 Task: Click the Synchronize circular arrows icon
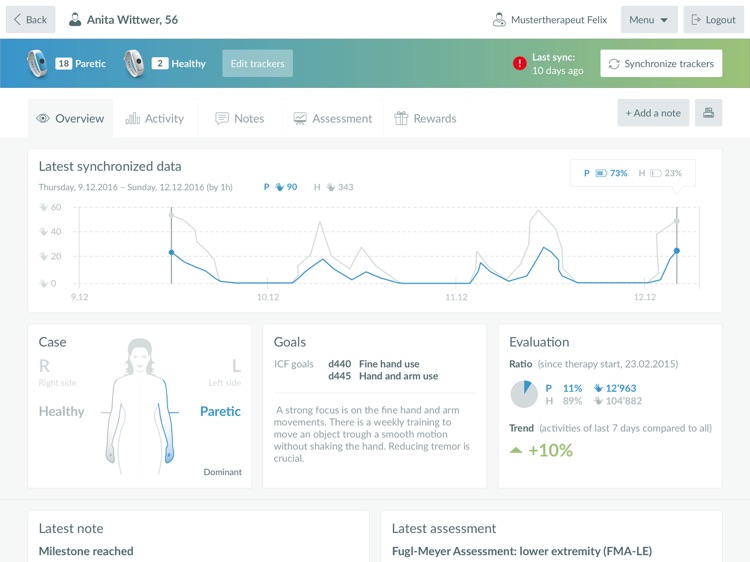pos(614,64)
